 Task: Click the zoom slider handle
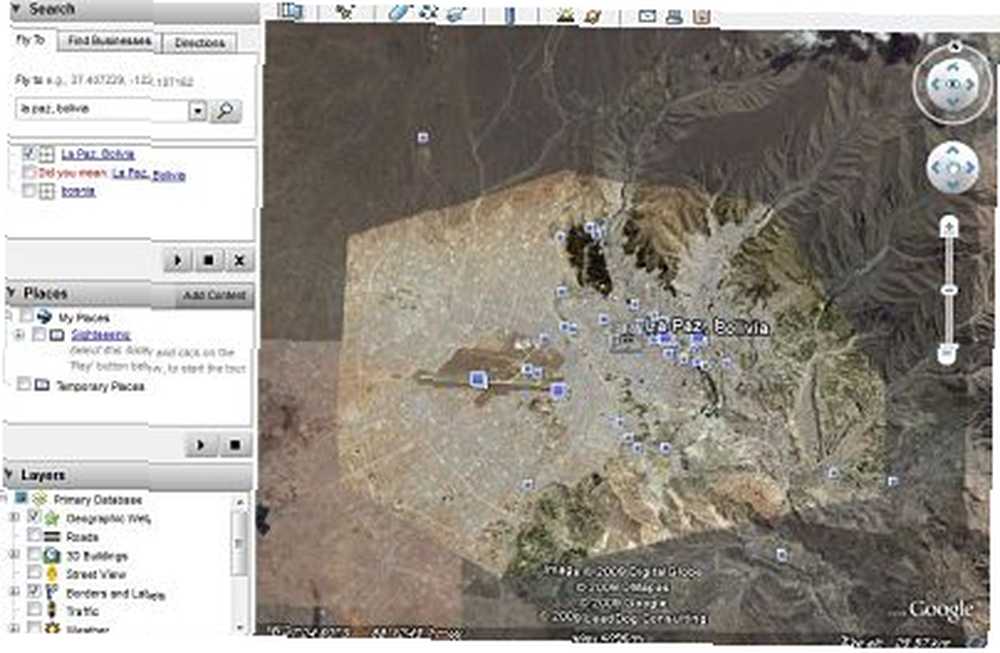click(949, 290)
